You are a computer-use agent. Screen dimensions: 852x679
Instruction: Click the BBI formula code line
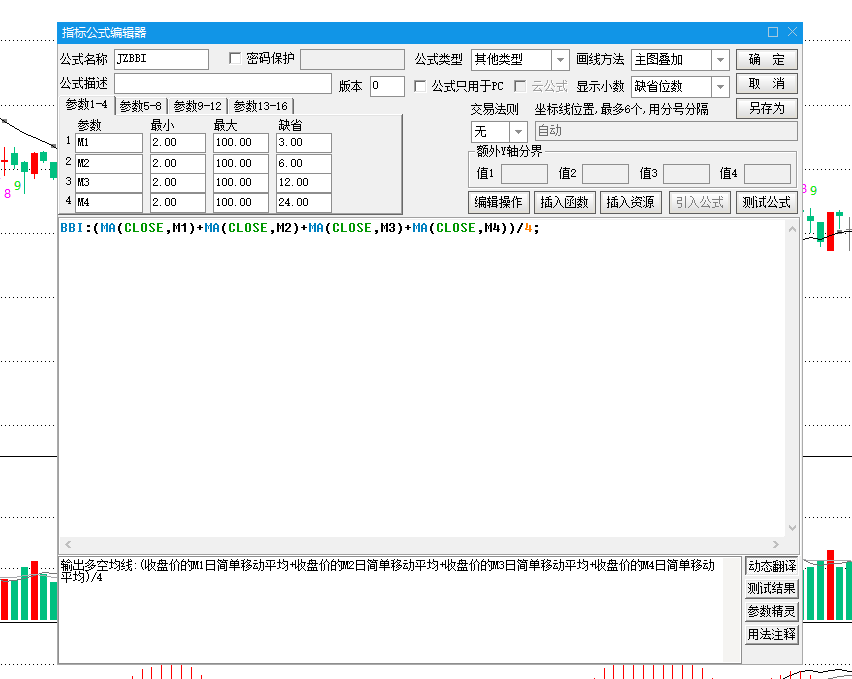300,228
